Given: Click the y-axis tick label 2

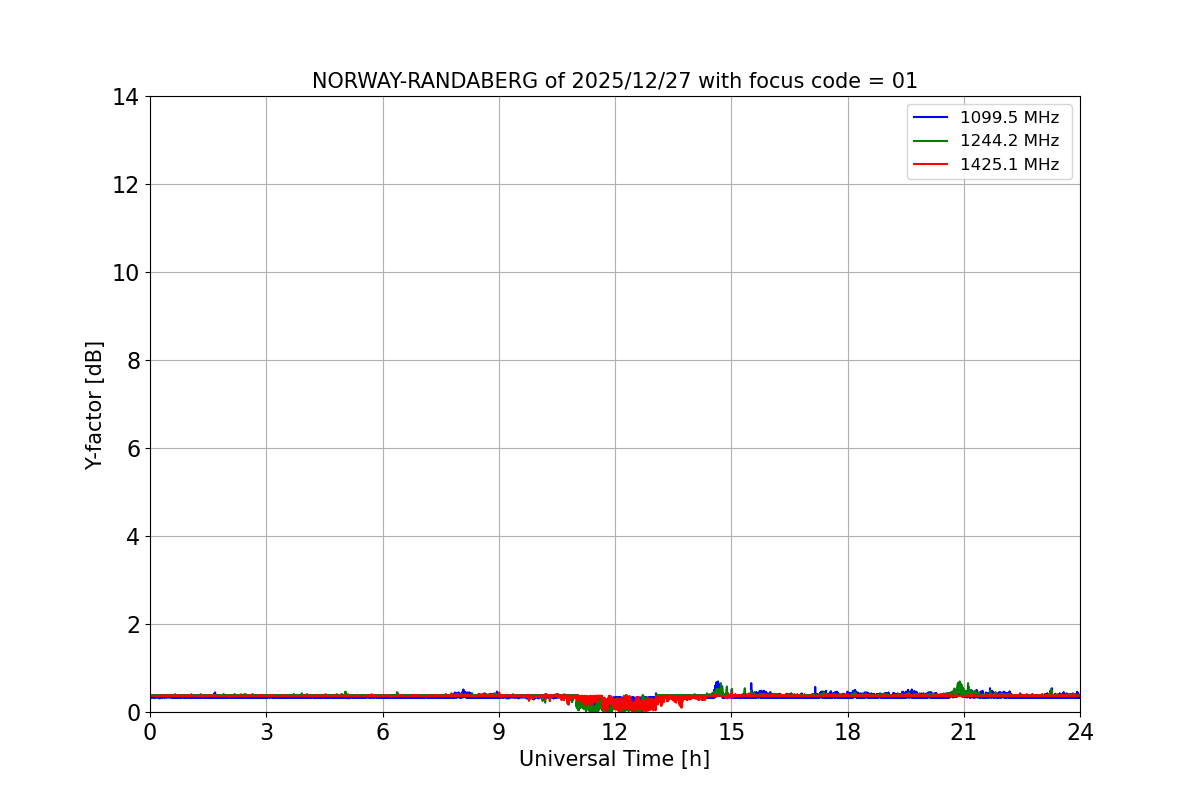Looking at the screenshot, I should (133, 625).
